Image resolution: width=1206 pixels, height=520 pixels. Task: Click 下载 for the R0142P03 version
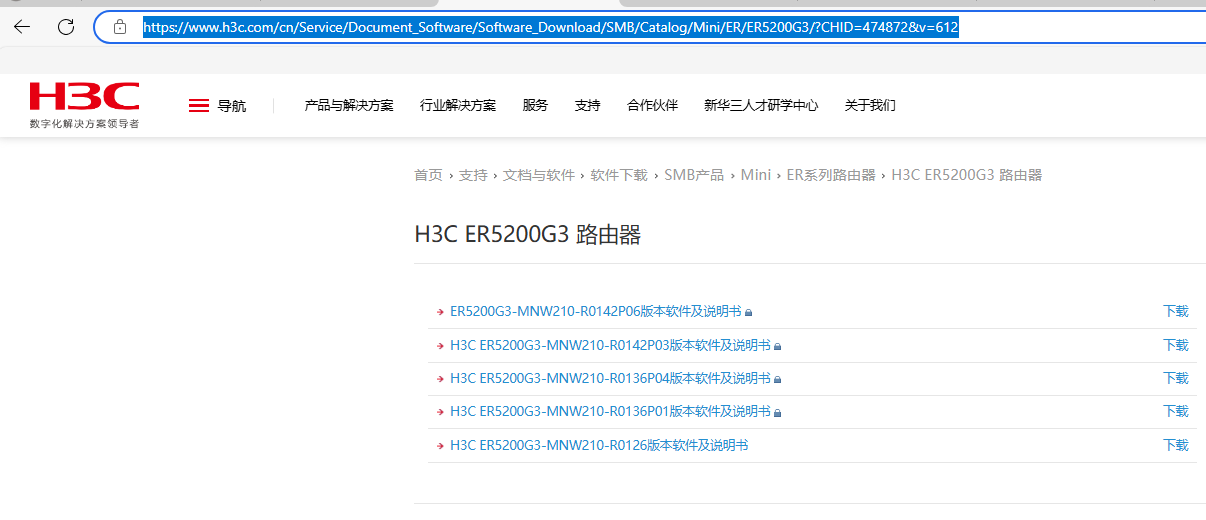coord(1176,346)
